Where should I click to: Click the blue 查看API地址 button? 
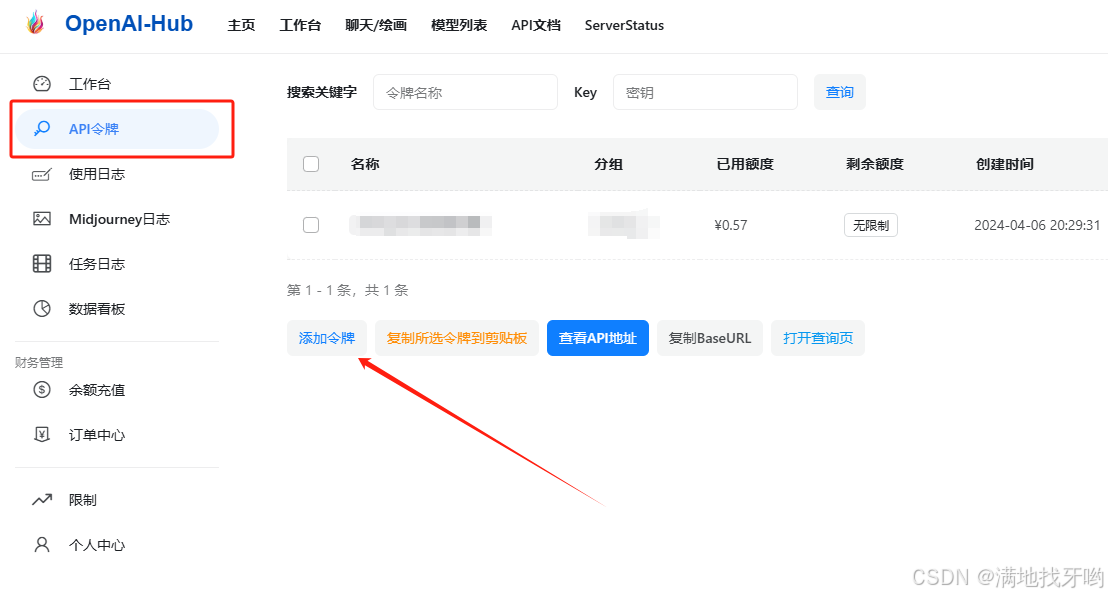pyautogui.click(x=598, y=338)
